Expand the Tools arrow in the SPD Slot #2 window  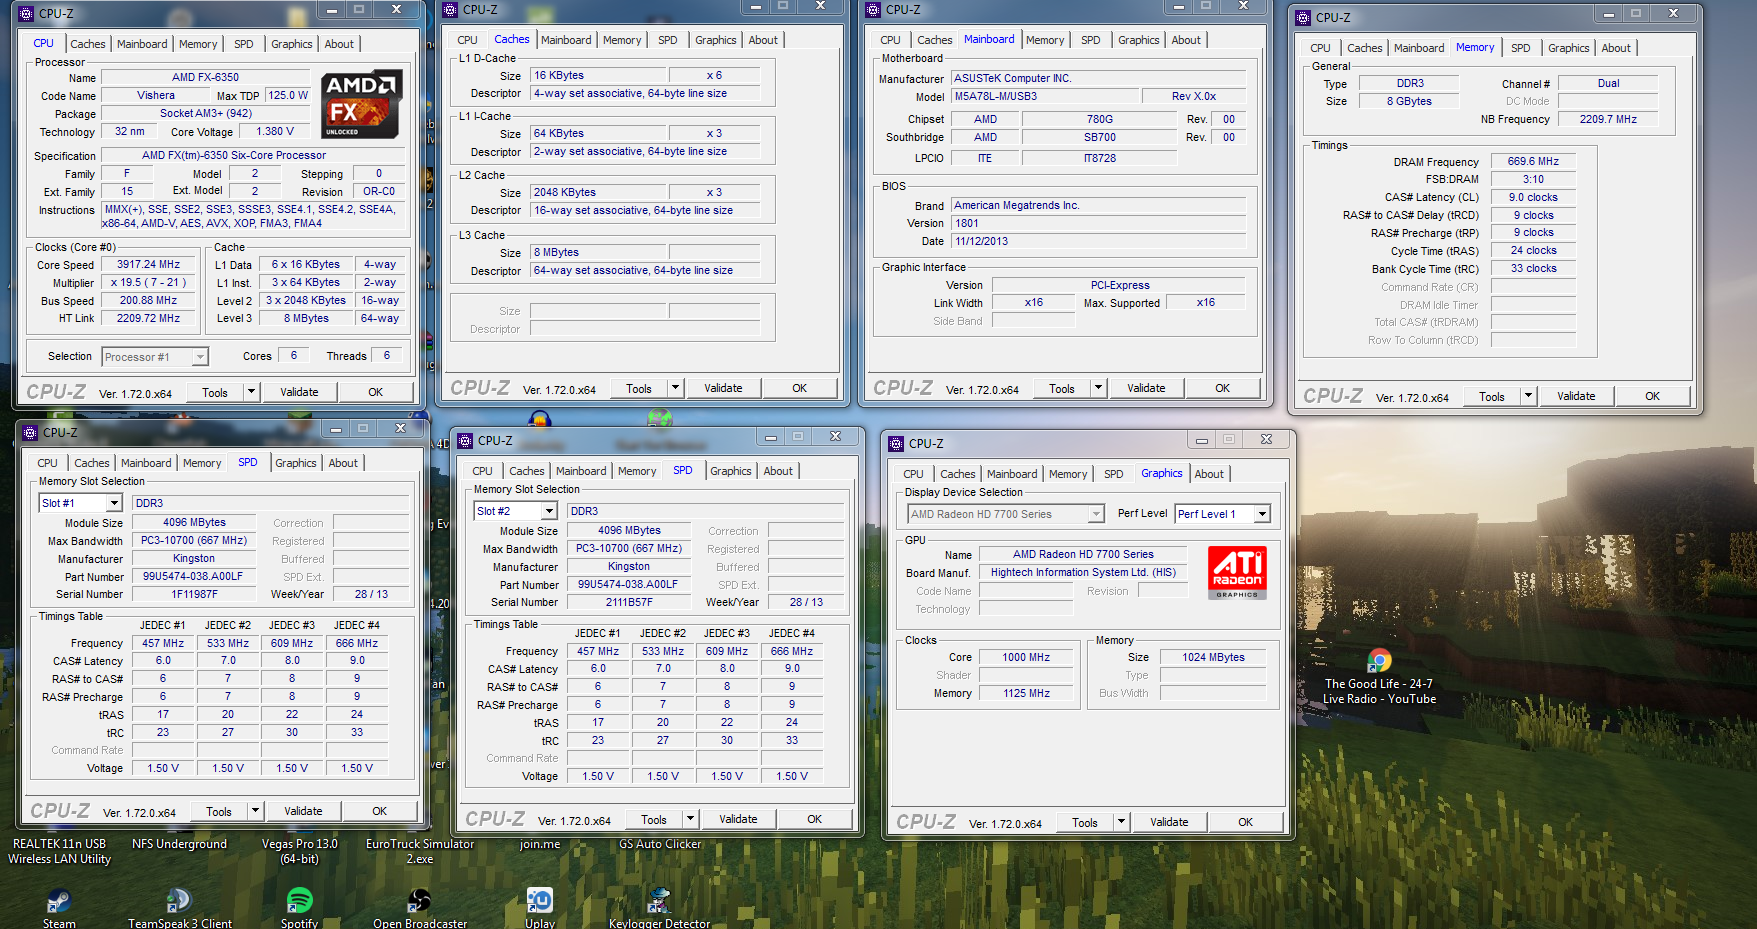(690, 819)
